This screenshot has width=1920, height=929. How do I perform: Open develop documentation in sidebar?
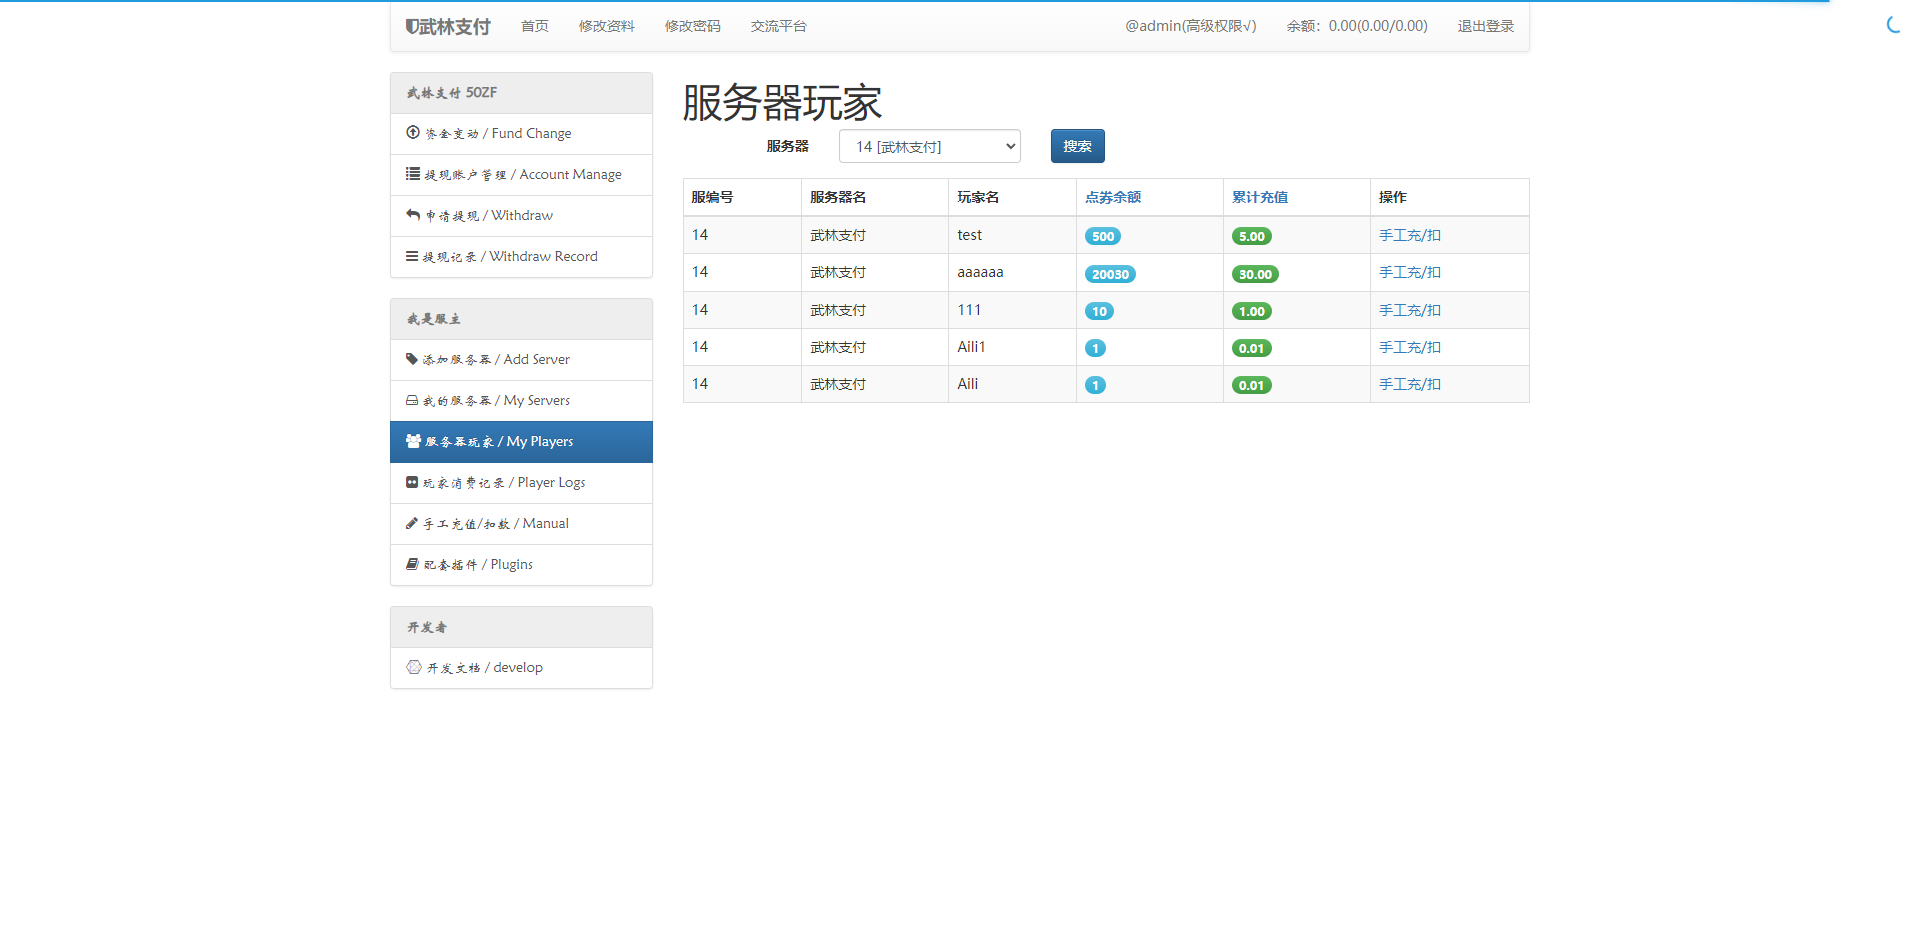[521, 667]
